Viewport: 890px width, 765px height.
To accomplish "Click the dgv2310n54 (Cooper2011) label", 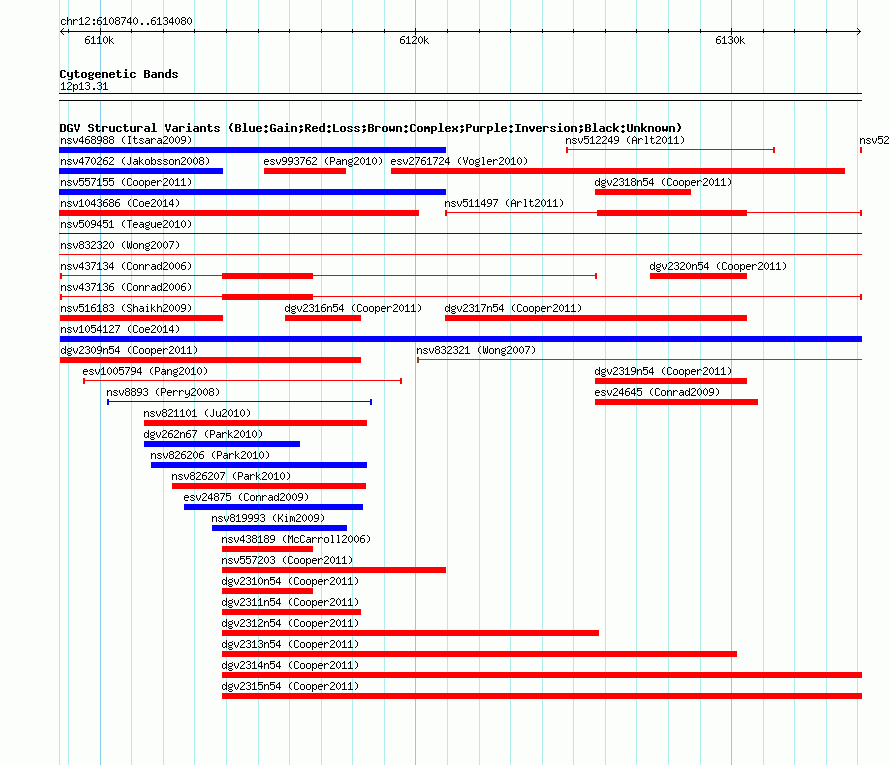I will (290, 581).
